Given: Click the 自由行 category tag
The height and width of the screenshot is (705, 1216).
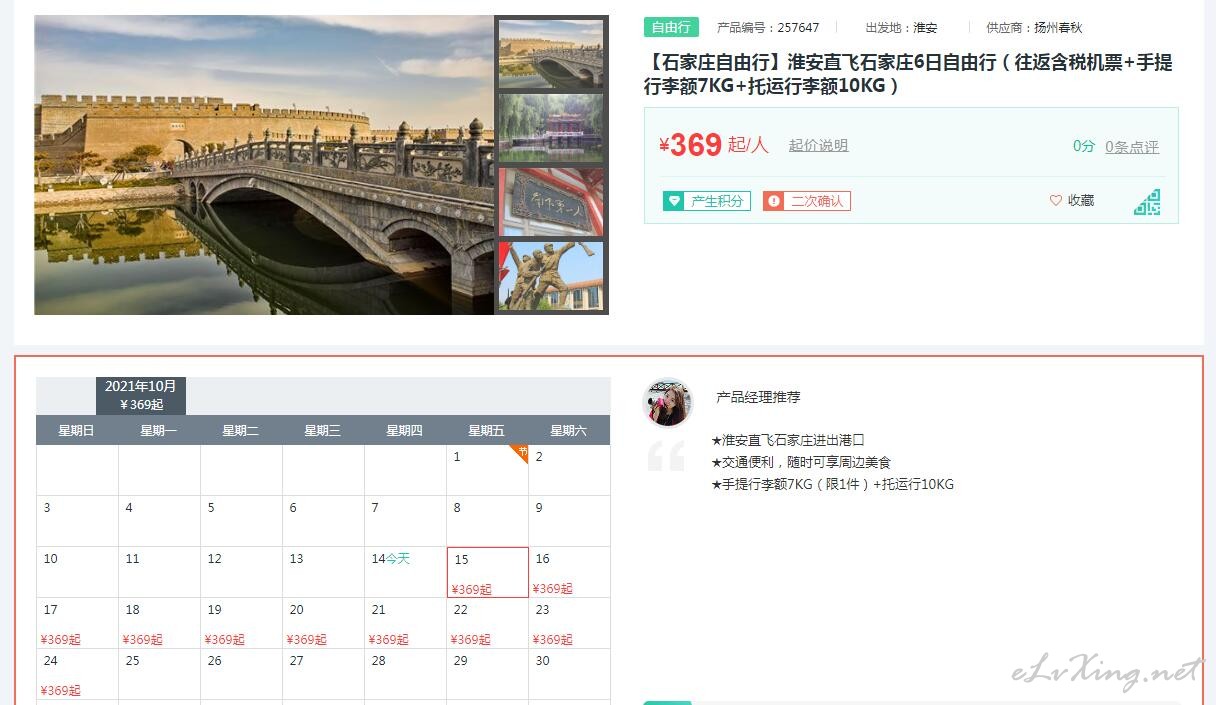Looking at the screenshot, I should (671, 27).
